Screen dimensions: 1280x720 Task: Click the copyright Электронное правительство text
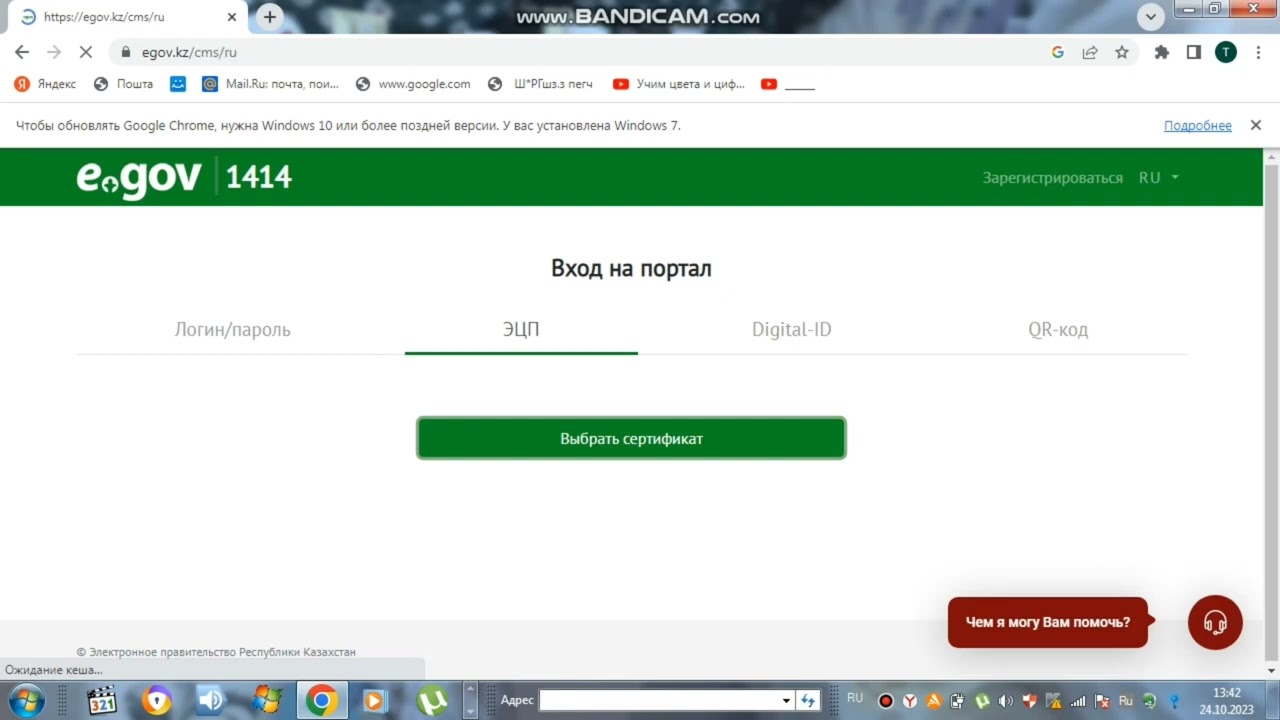coord(216,652)
